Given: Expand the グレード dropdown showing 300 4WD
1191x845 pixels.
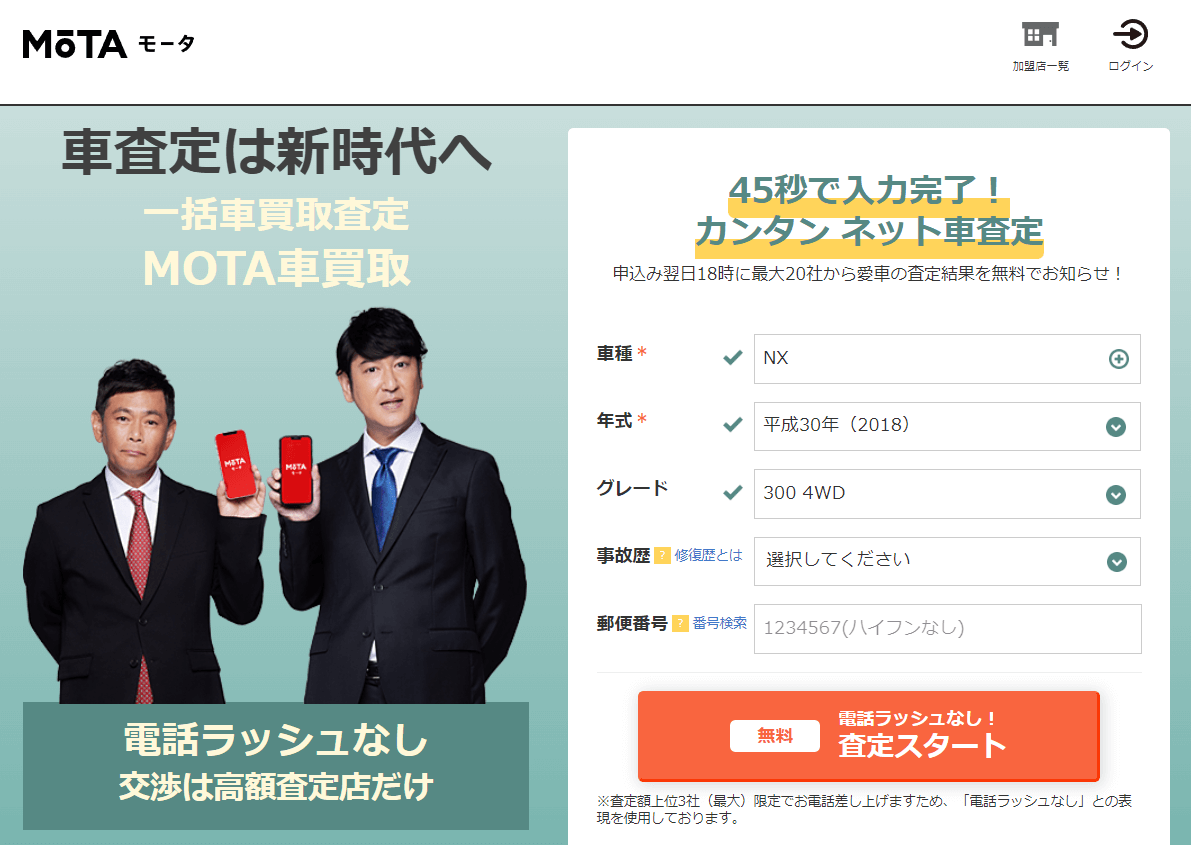Looking at the screenshot, I should pyautogui.click(x=947, y=494).
